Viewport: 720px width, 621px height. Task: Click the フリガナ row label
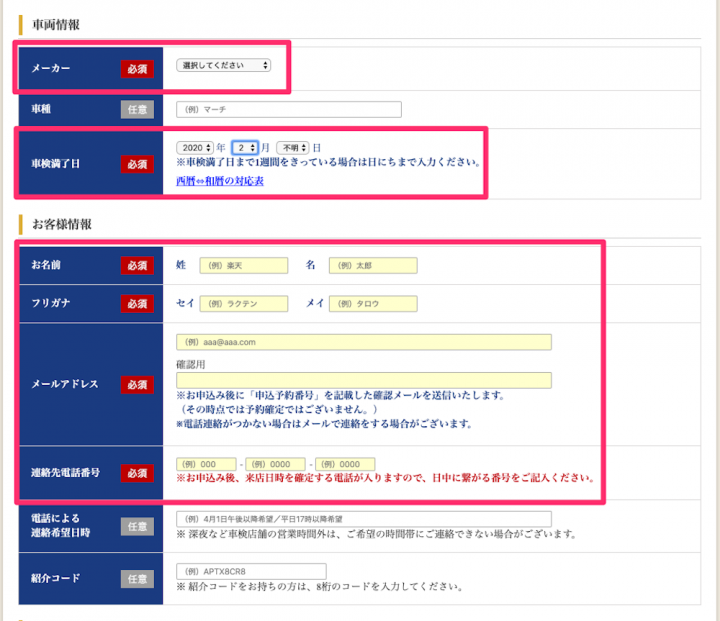(x=51, y=303)
